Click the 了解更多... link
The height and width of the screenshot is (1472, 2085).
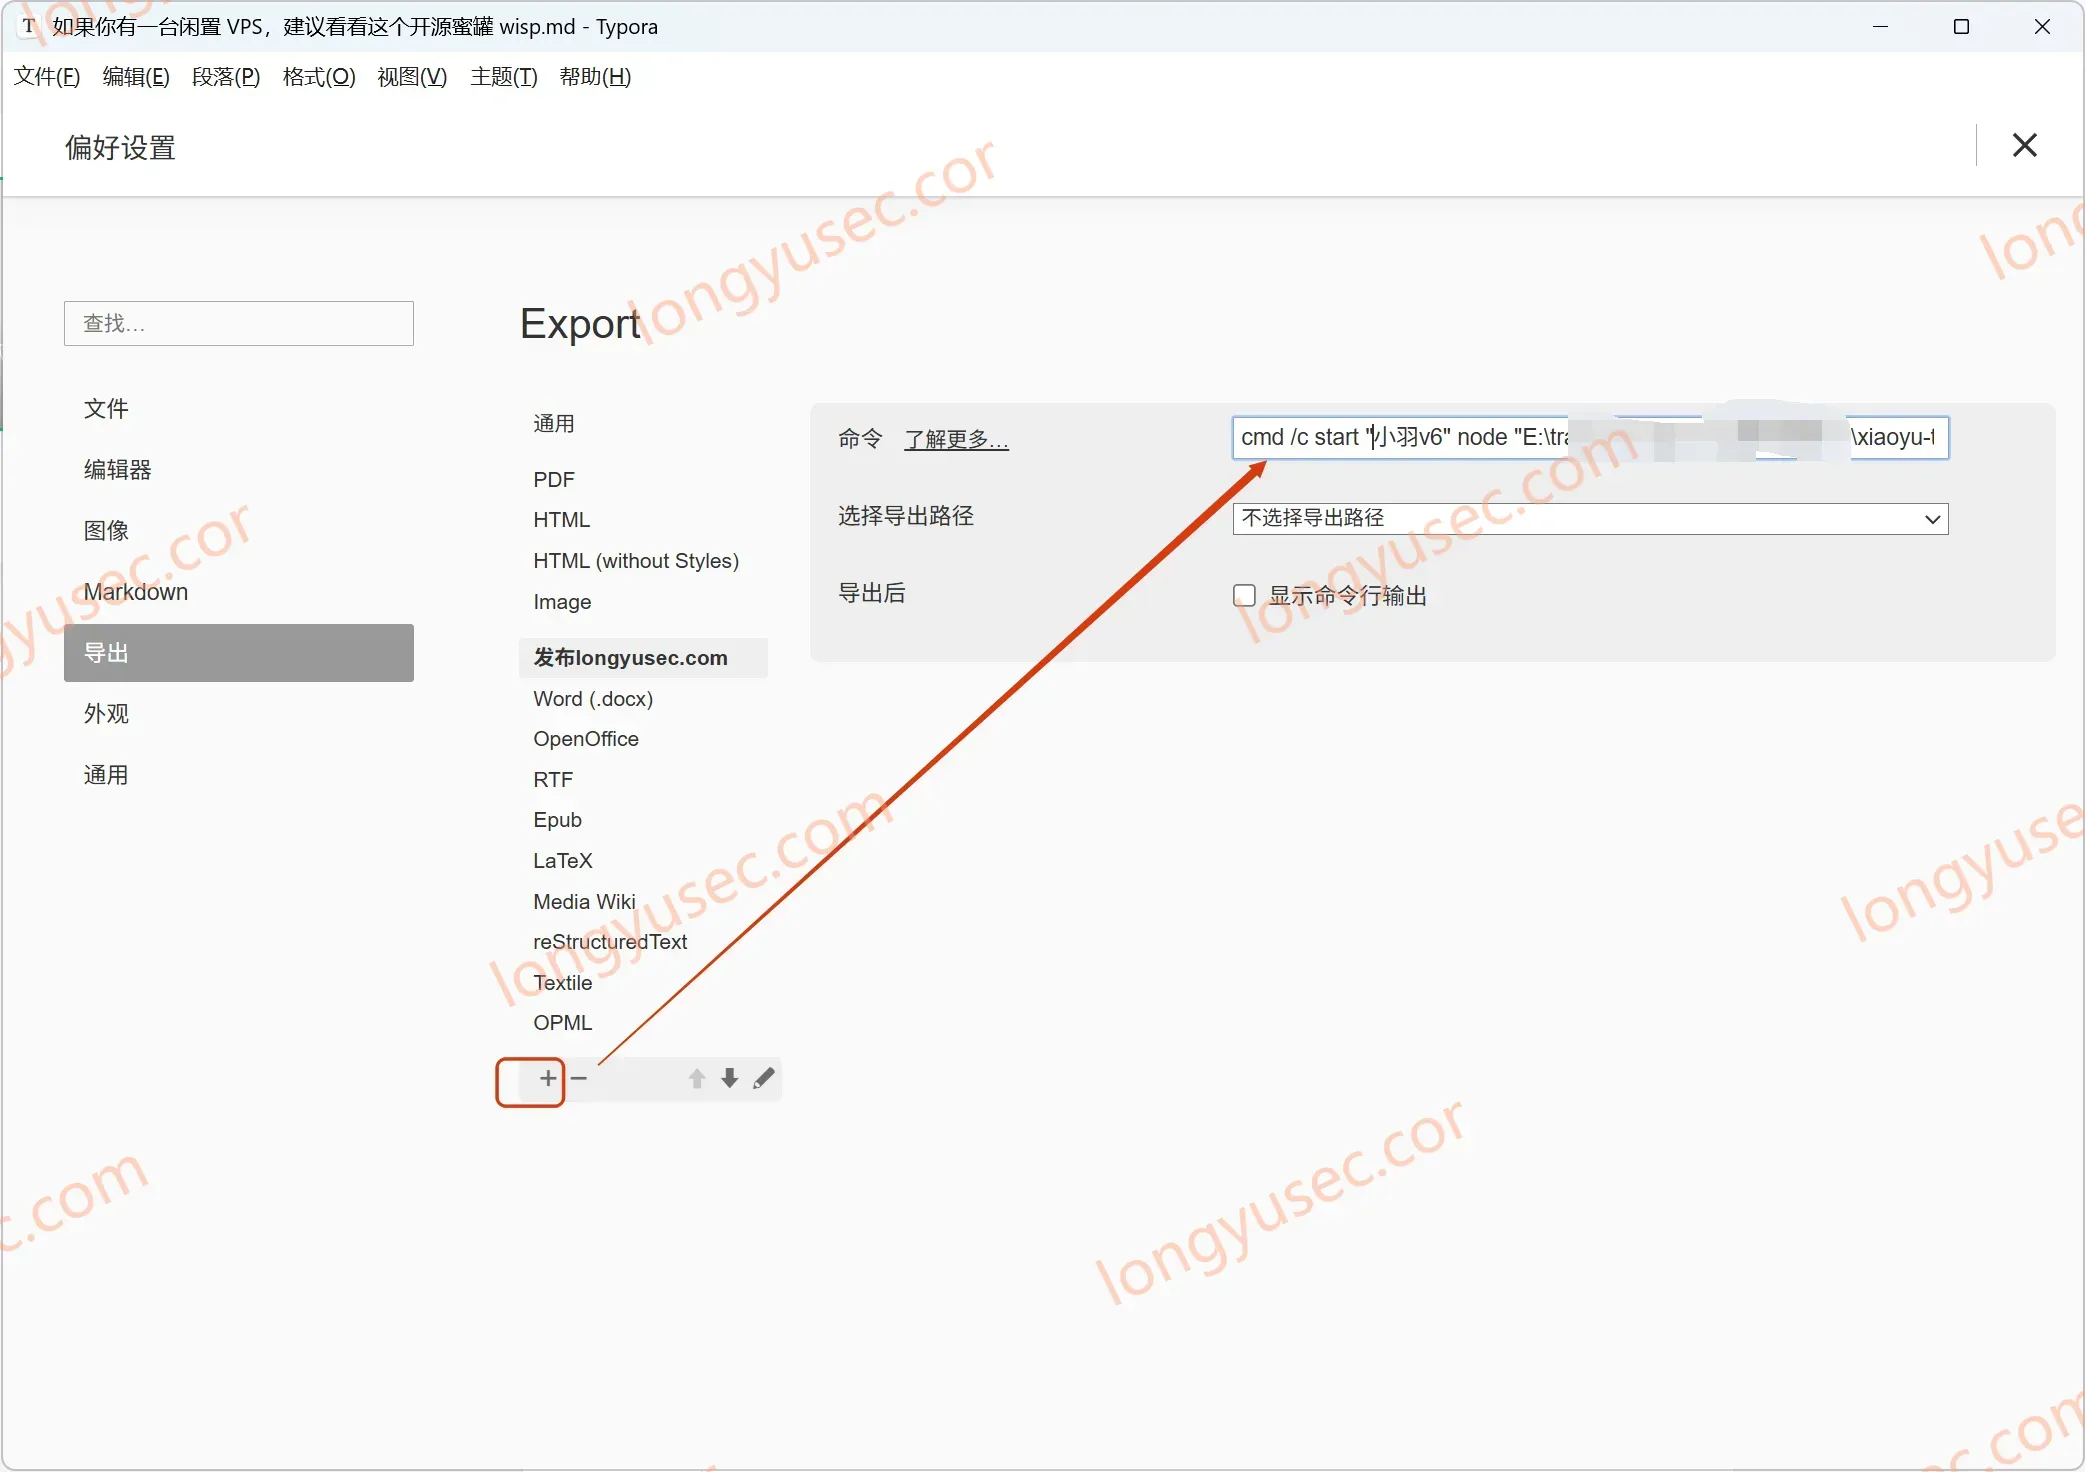tap(956, 439)
